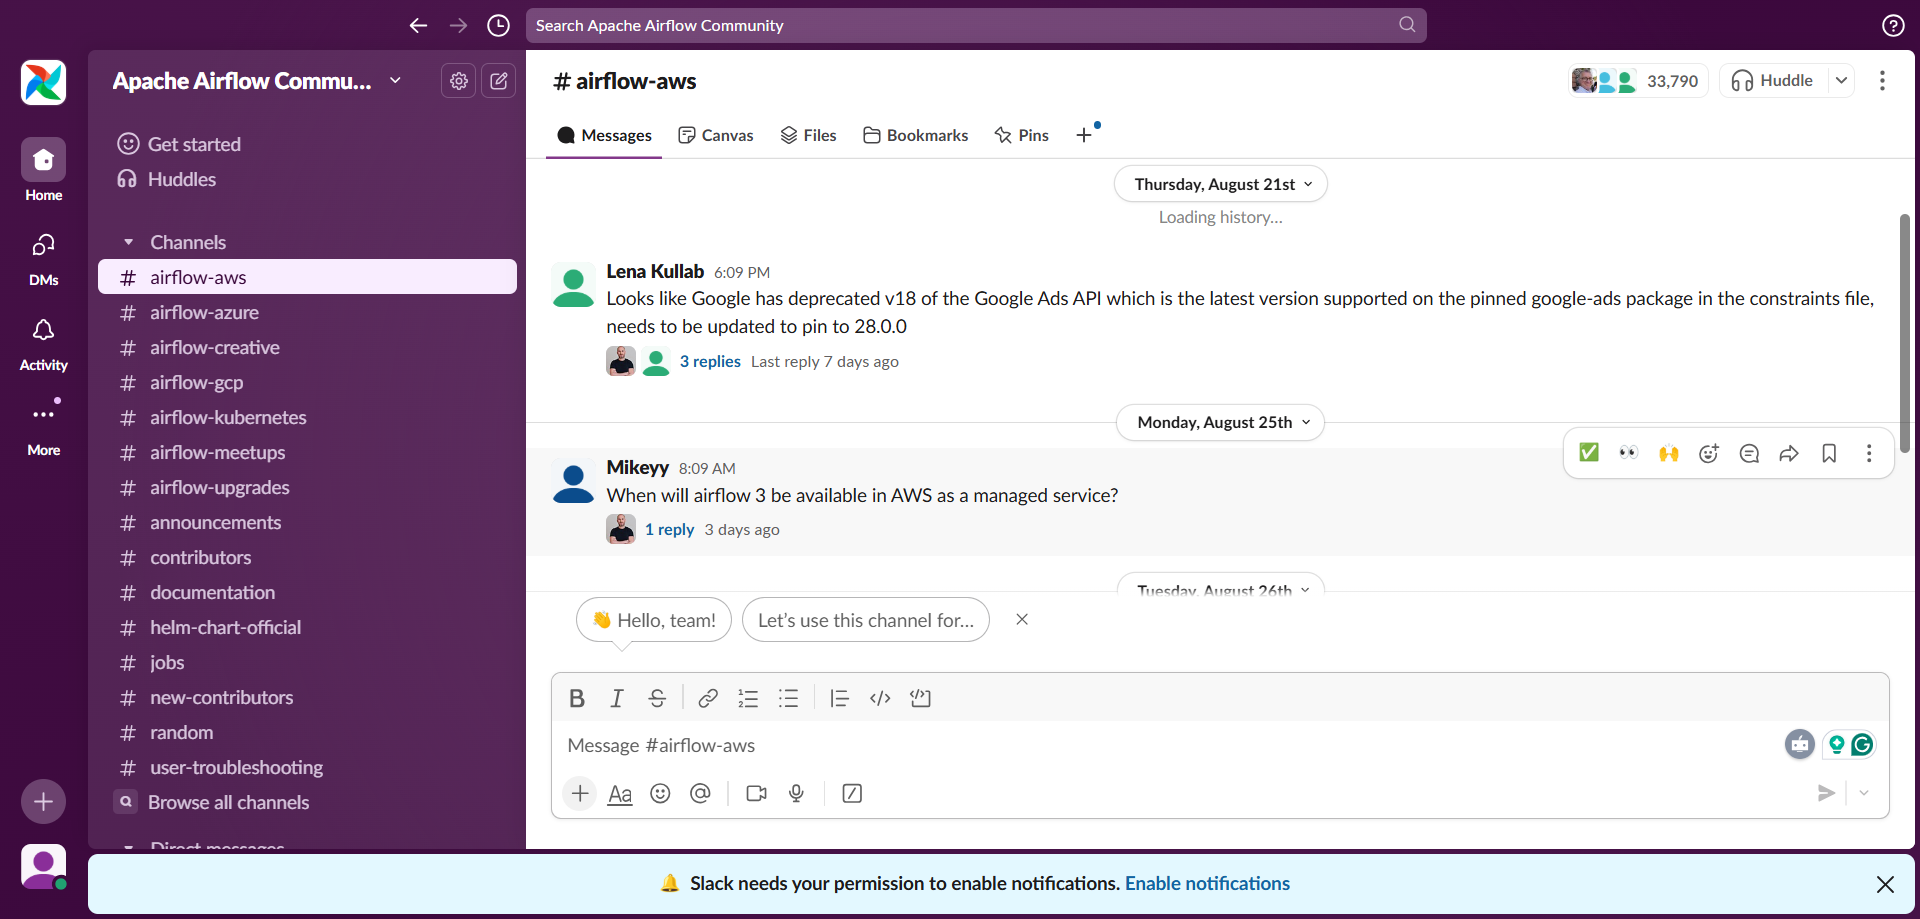1920x919 pixels.
Task: Start a new message with compose icon
Action: click(x=499, y=81)
